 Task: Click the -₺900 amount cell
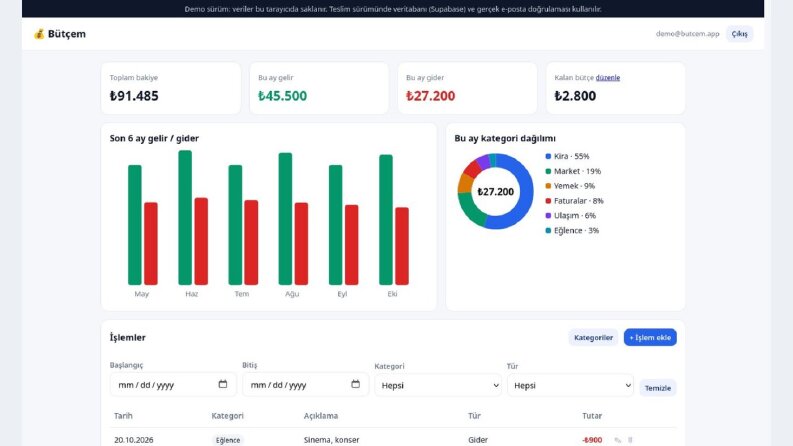[x=592, y=440]
